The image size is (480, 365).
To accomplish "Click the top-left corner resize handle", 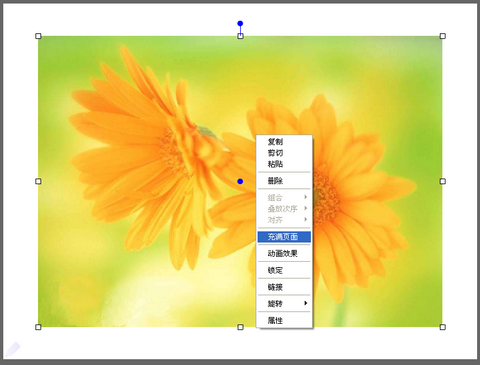I will pos(38,36).
